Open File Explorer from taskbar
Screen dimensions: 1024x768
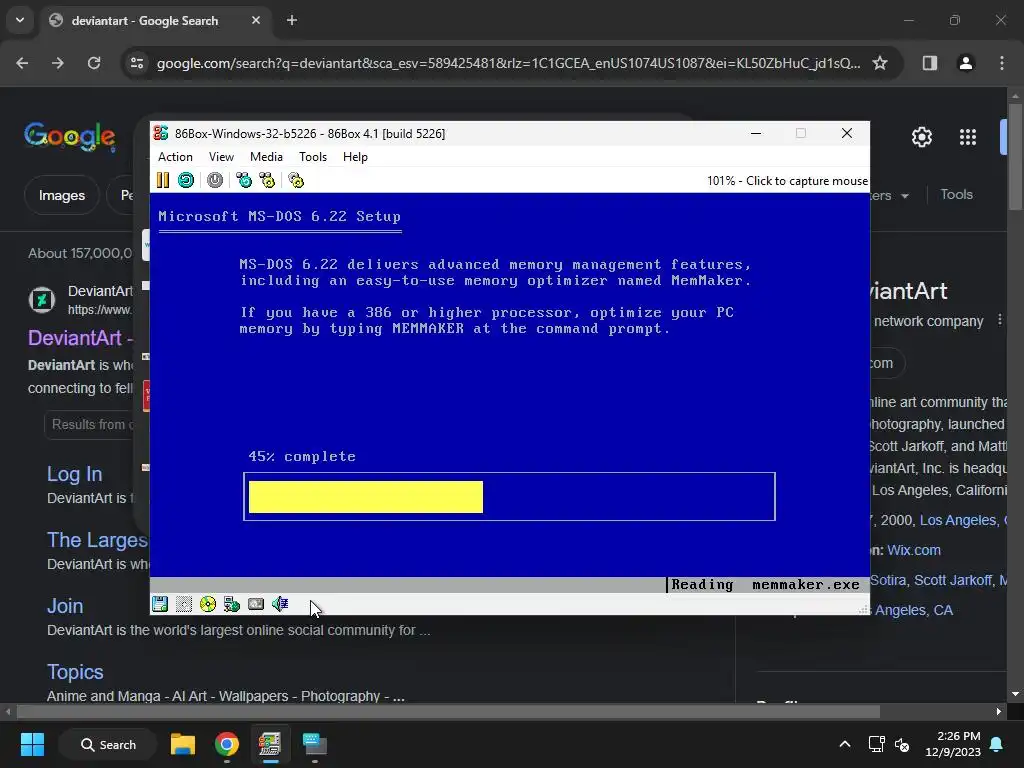coord(183,744)
